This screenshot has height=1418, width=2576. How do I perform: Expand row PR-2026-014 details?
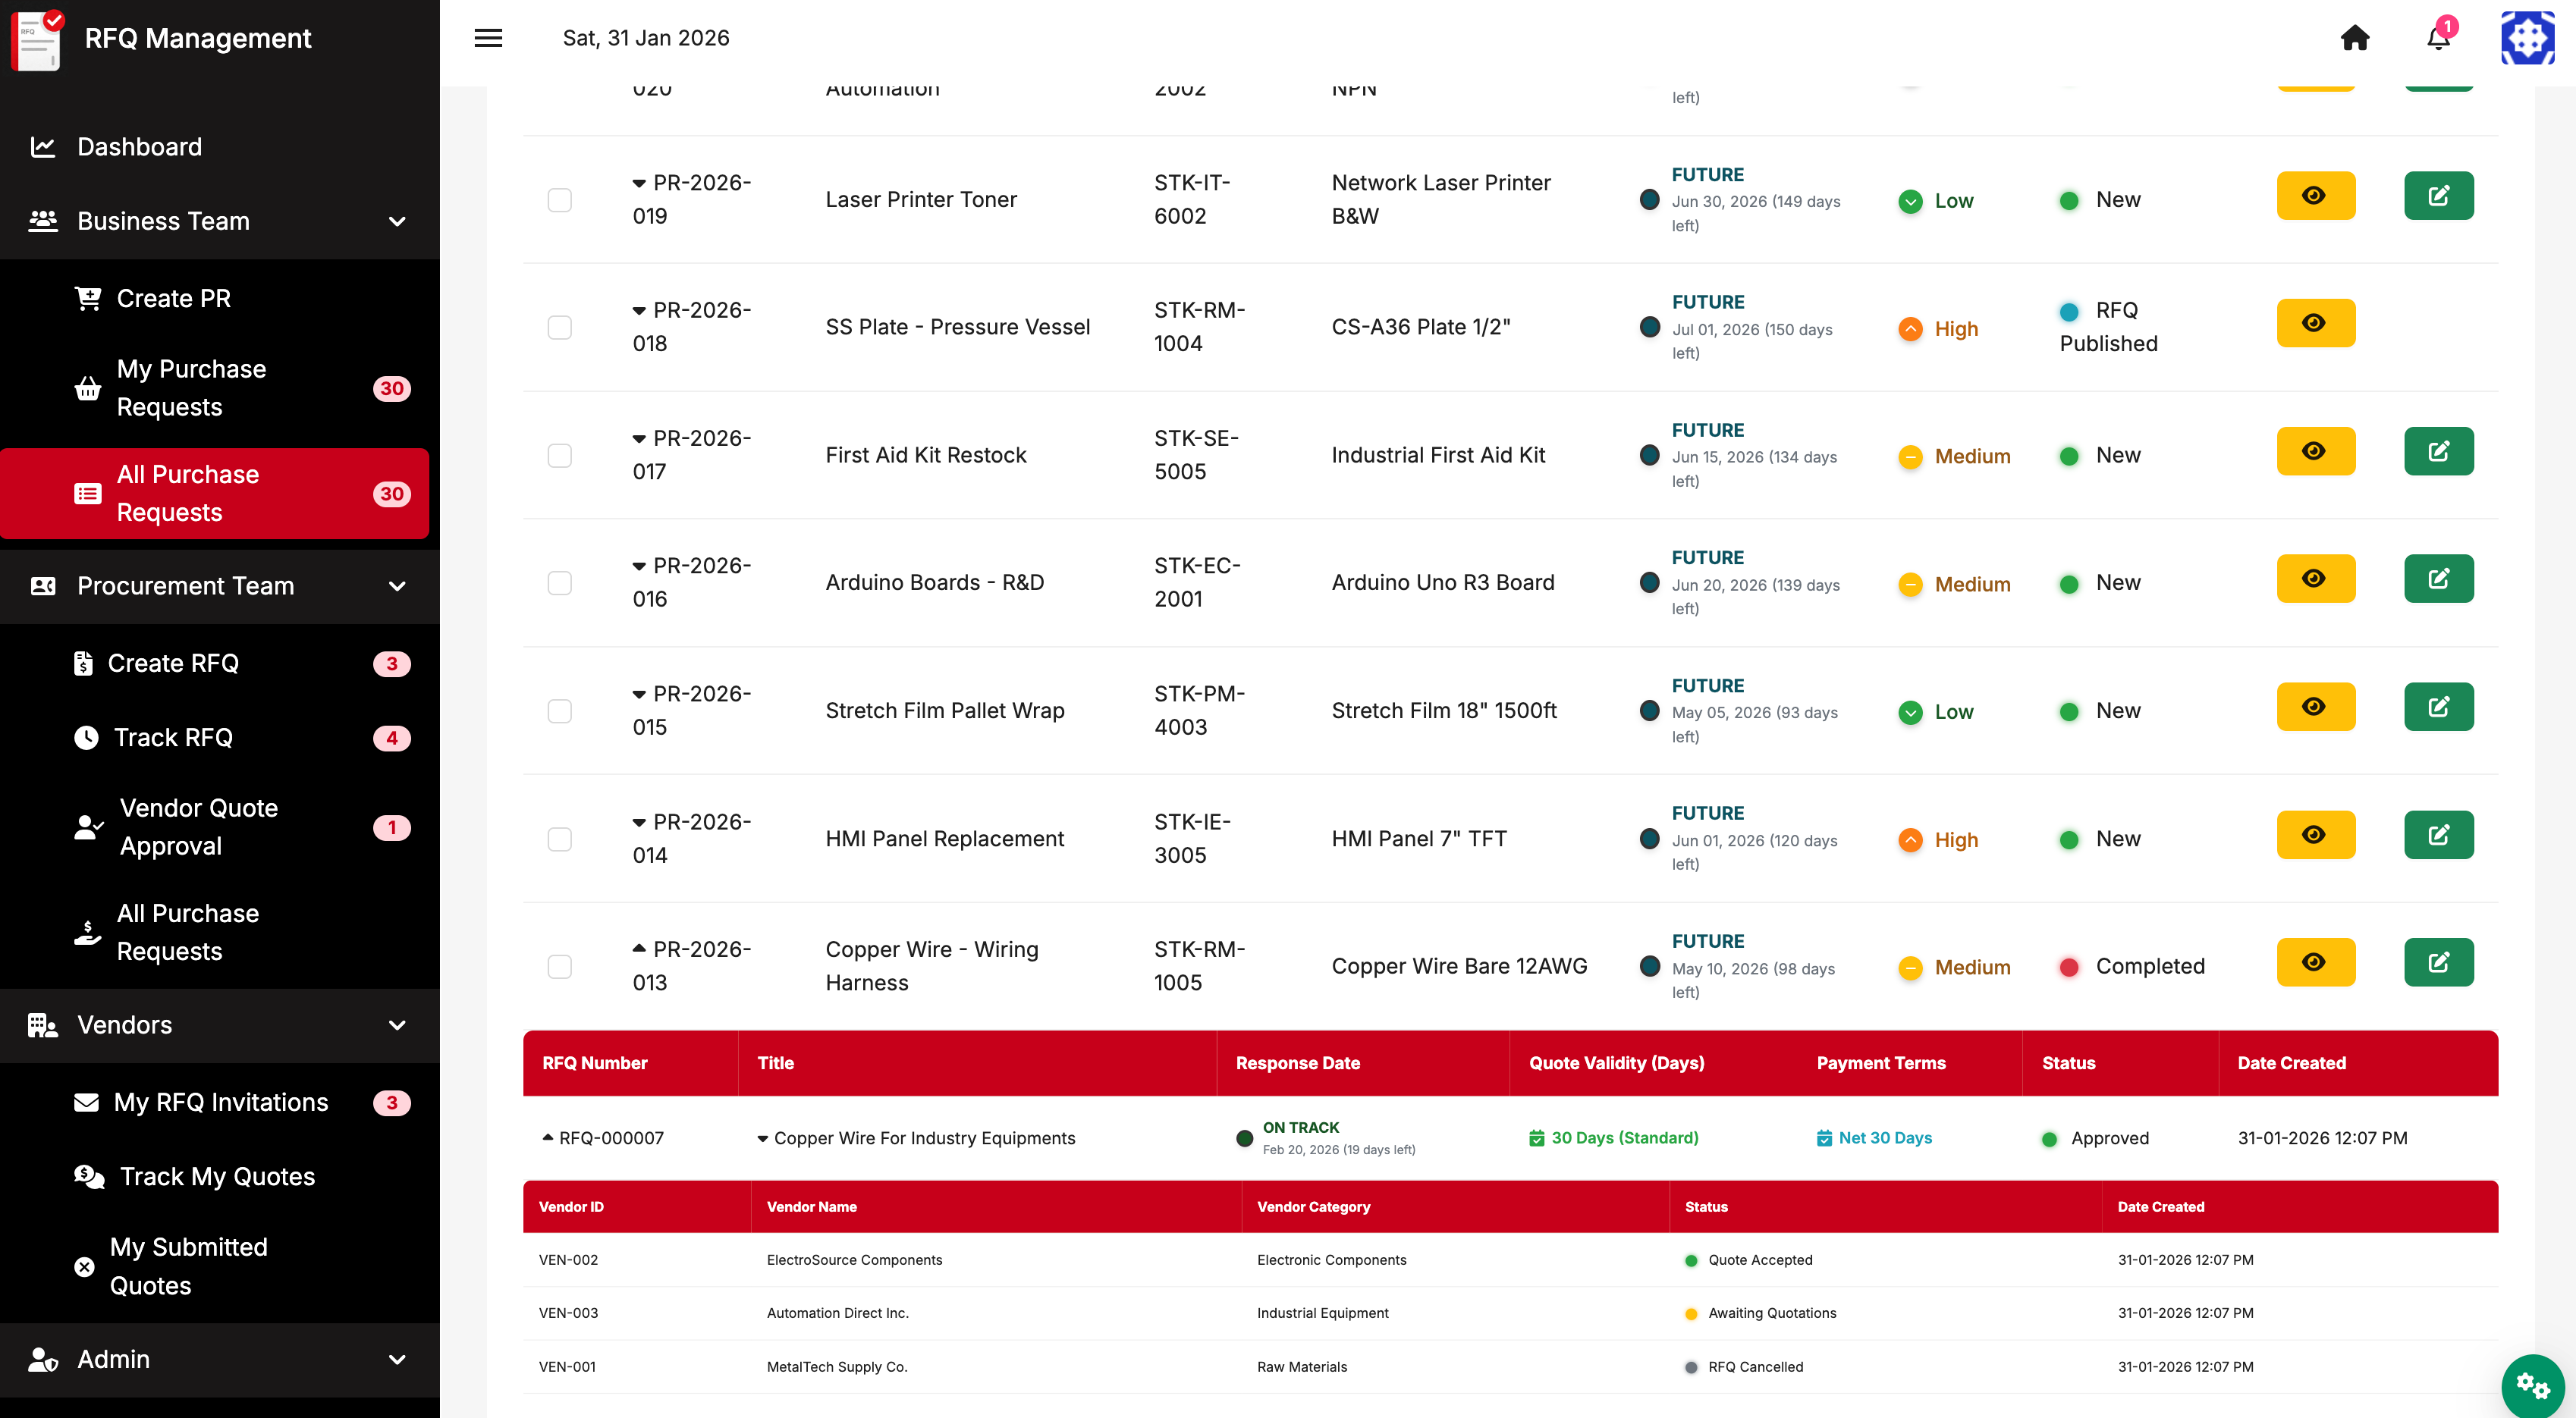pos(639,822)
